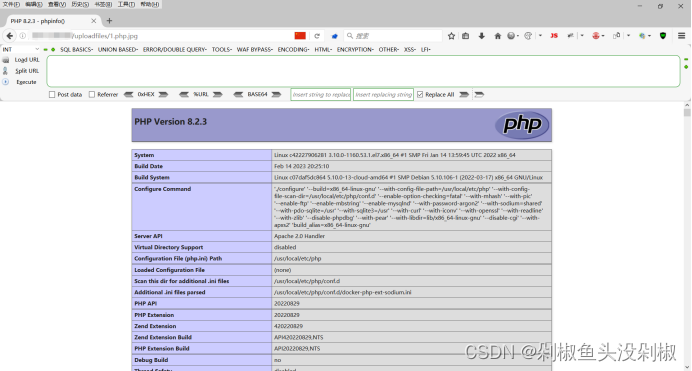
Task: Click the red JS toggle icon
Action: coord(554,36)
